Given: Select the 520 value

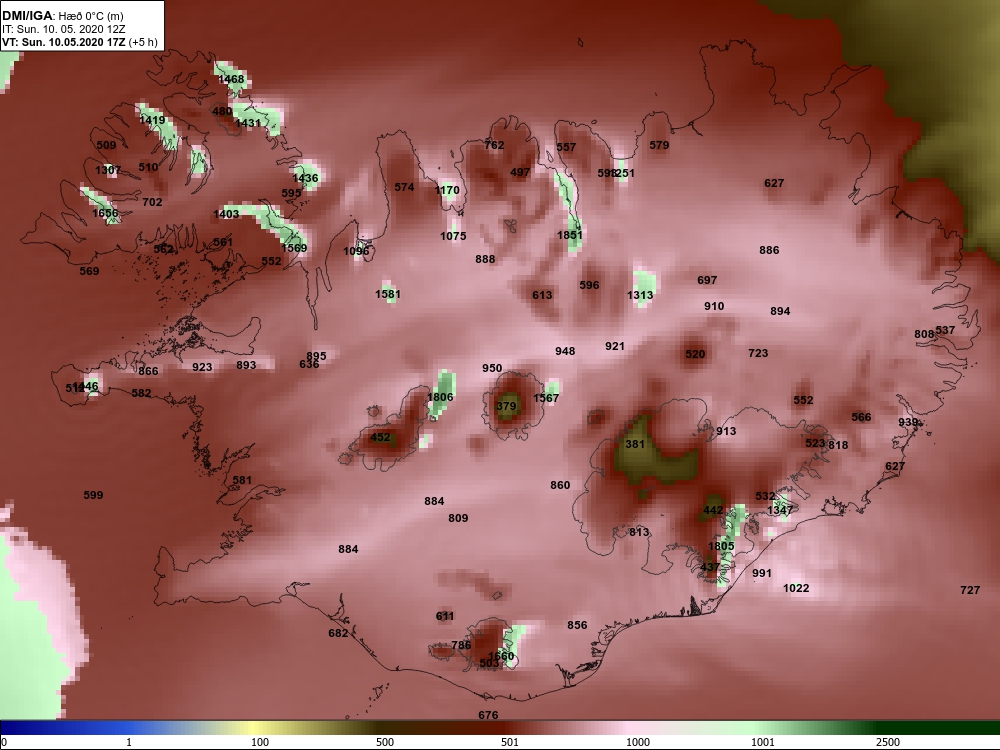Looking at the screenshot, I should [695, 354].
